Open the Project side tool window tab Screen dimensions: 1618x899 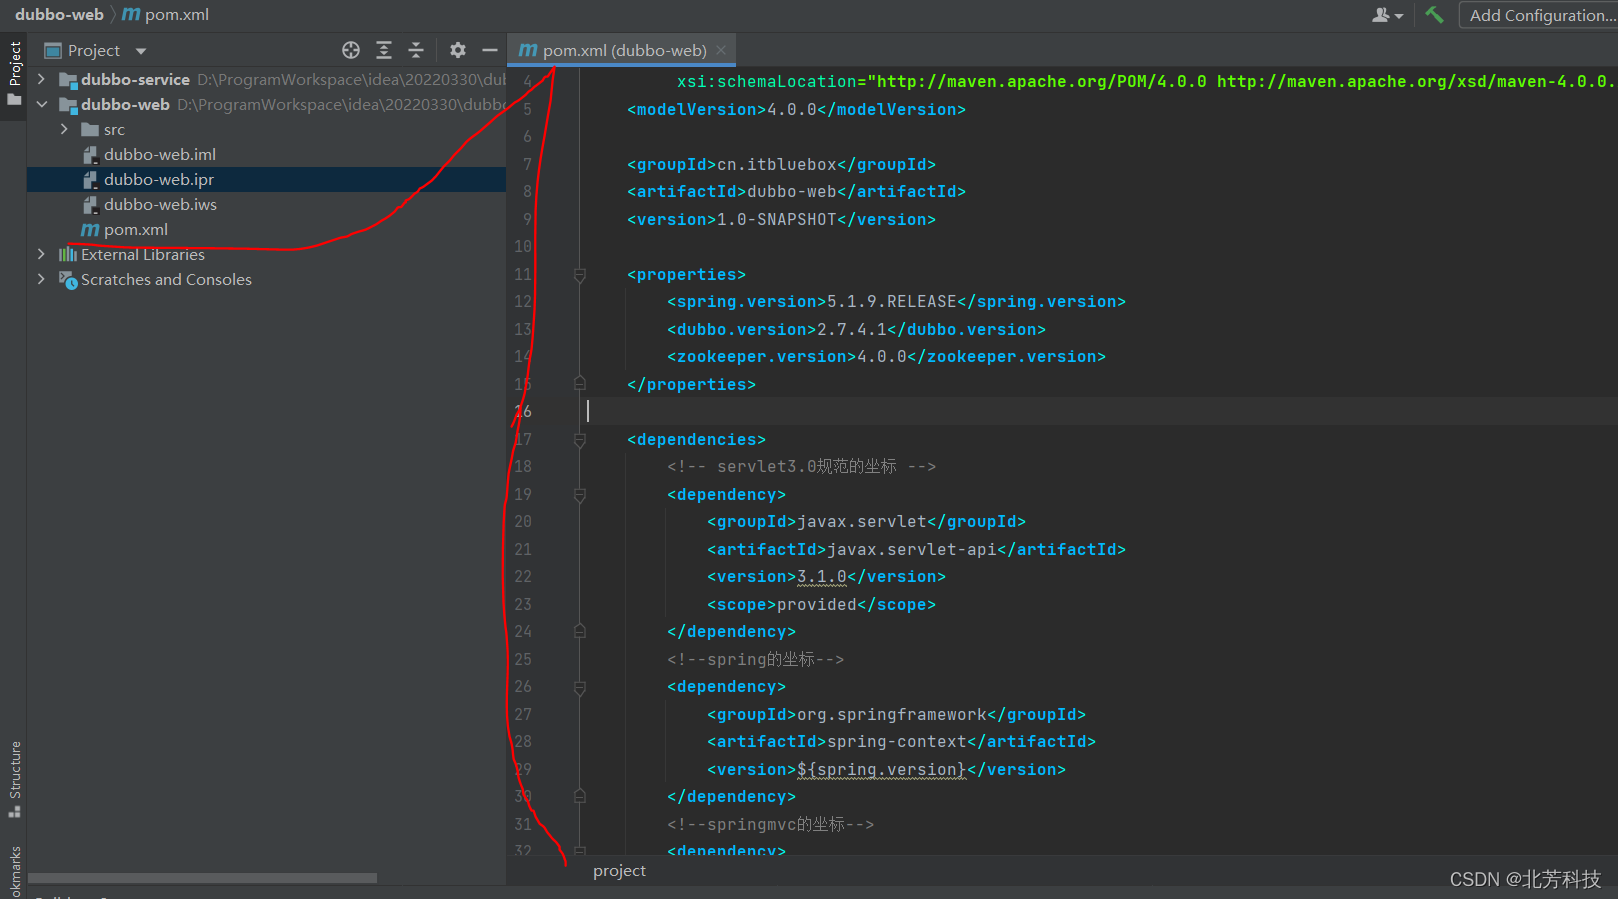pos(14,74)
